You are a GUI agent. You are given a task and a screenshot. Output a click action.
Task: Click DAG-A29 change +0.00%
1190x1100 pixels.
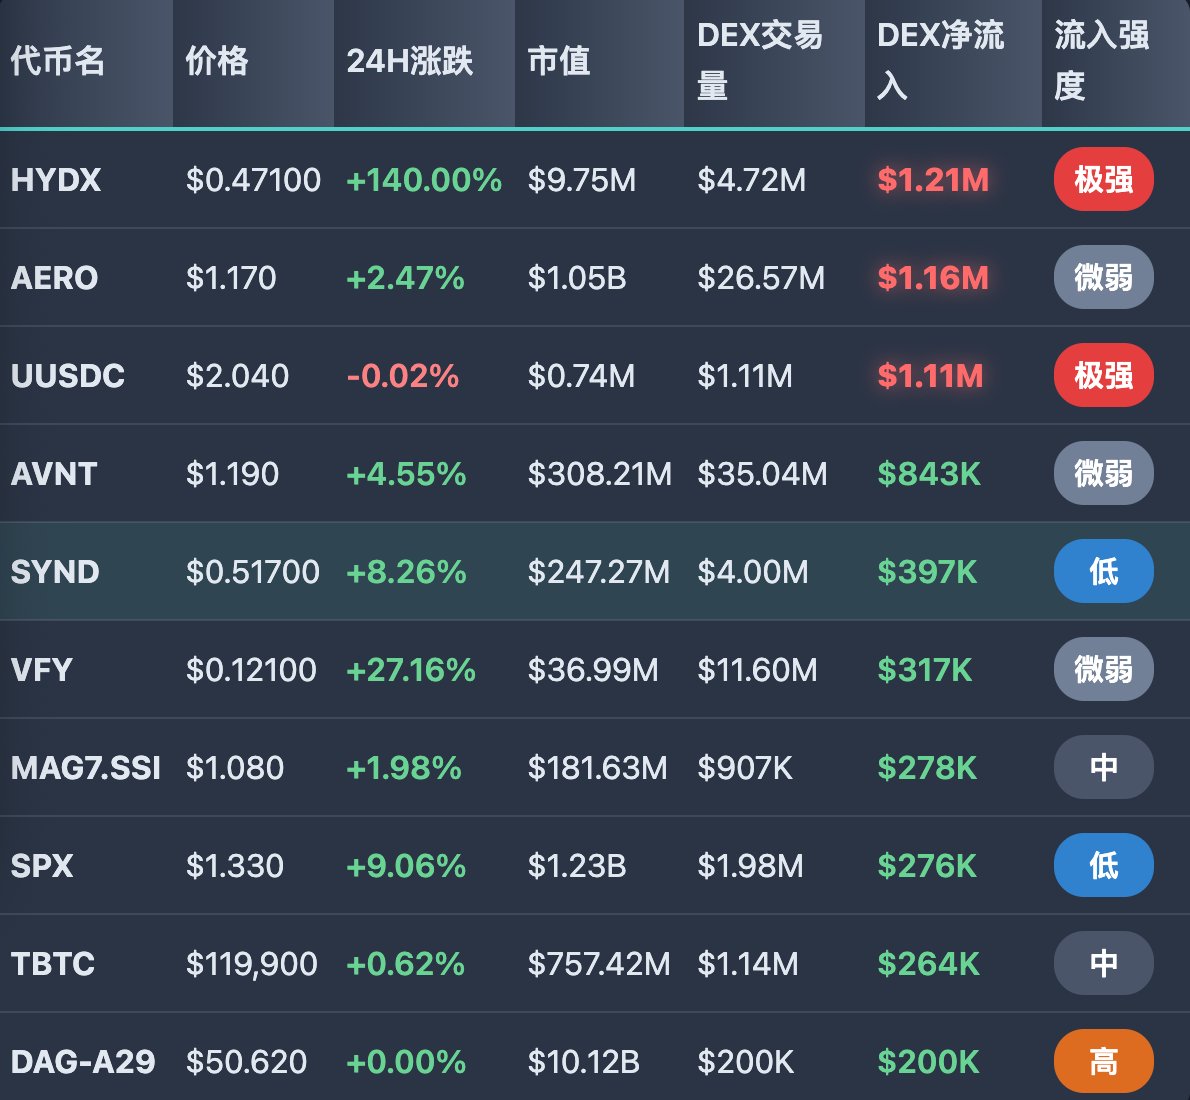(x=406, y=1061)
